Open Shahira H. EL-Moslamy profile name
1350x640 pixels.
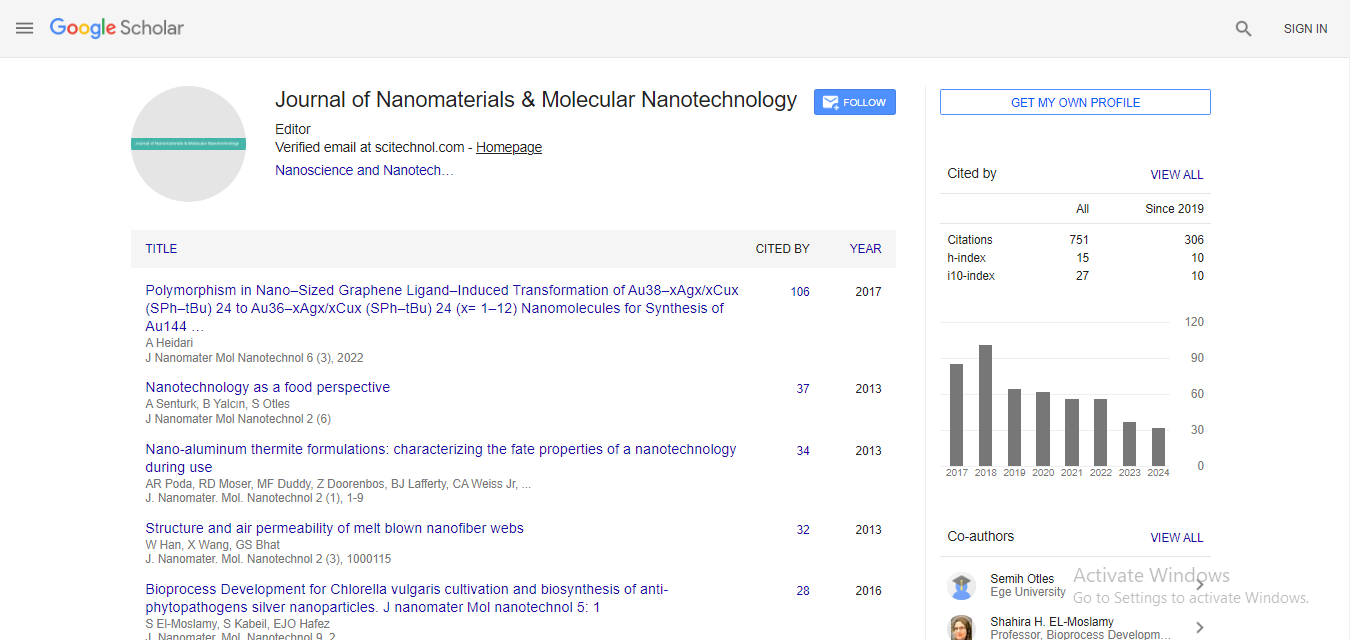[x=1052, y=622]
